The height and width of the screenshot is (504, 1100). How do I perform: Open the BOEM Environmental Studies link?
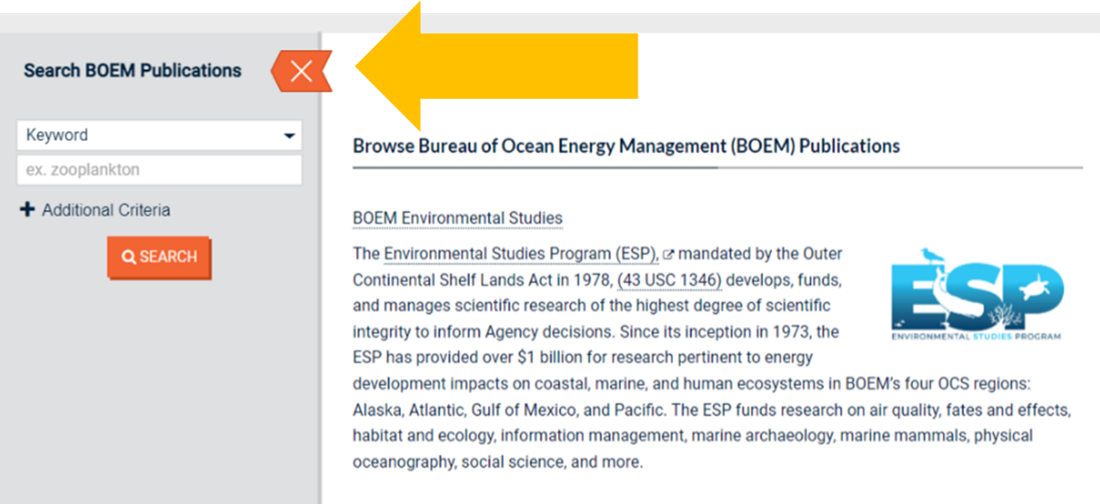(x=457, y=218)
